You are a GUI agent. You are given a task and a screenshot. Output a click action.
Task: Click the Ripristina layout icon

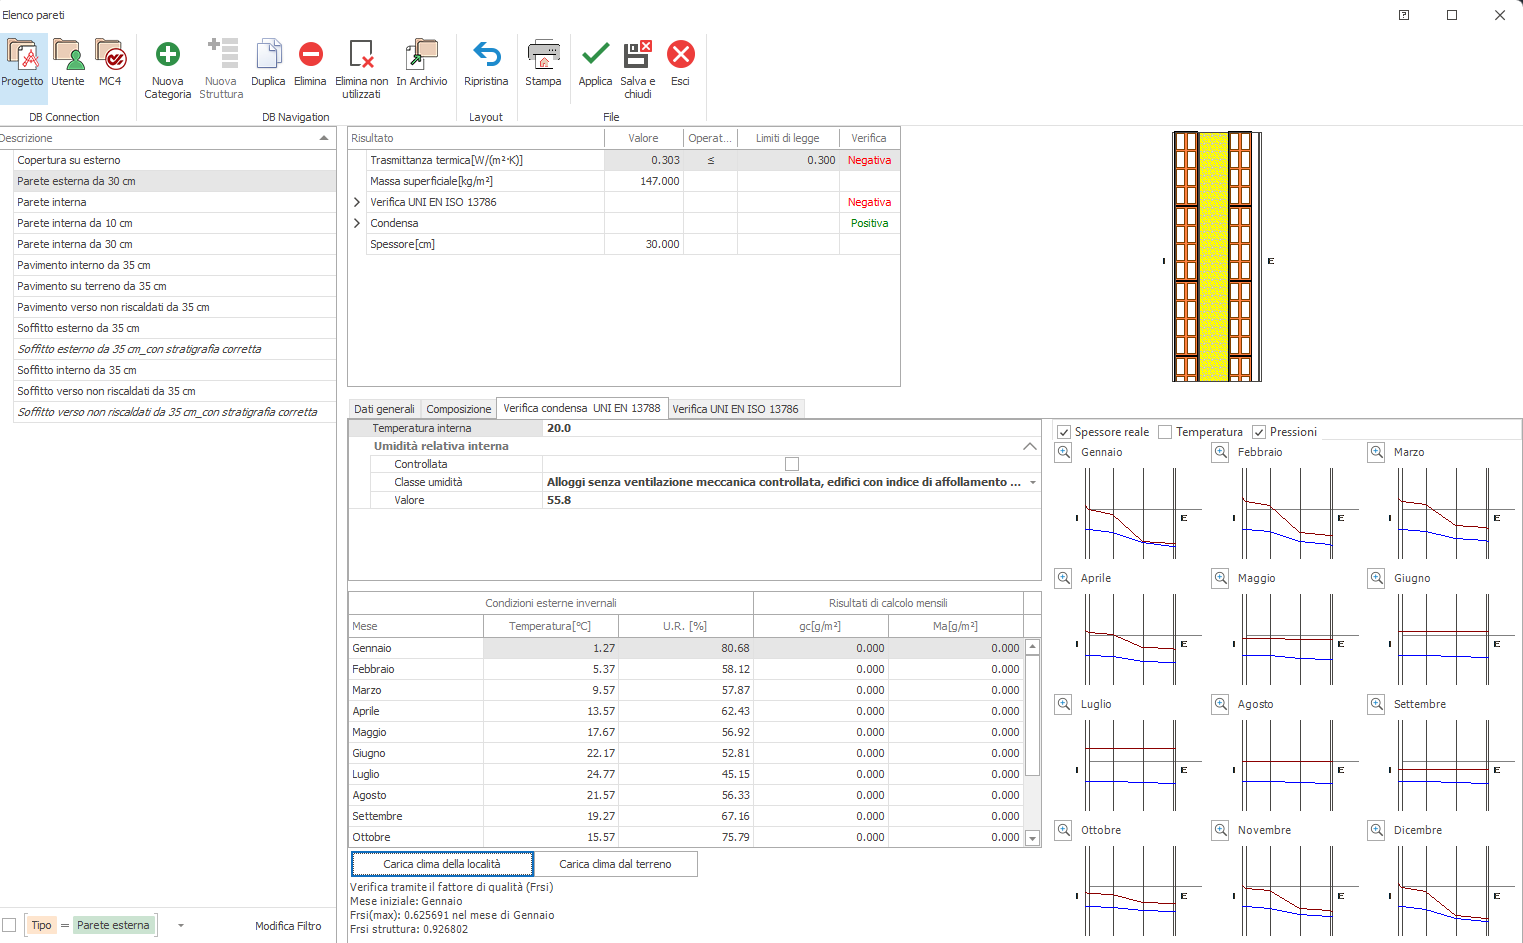click(486, 55)
